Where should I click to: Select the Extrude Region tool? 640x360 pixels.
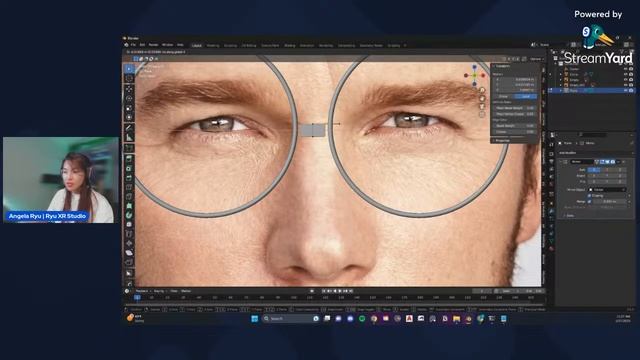click(129, 158)
